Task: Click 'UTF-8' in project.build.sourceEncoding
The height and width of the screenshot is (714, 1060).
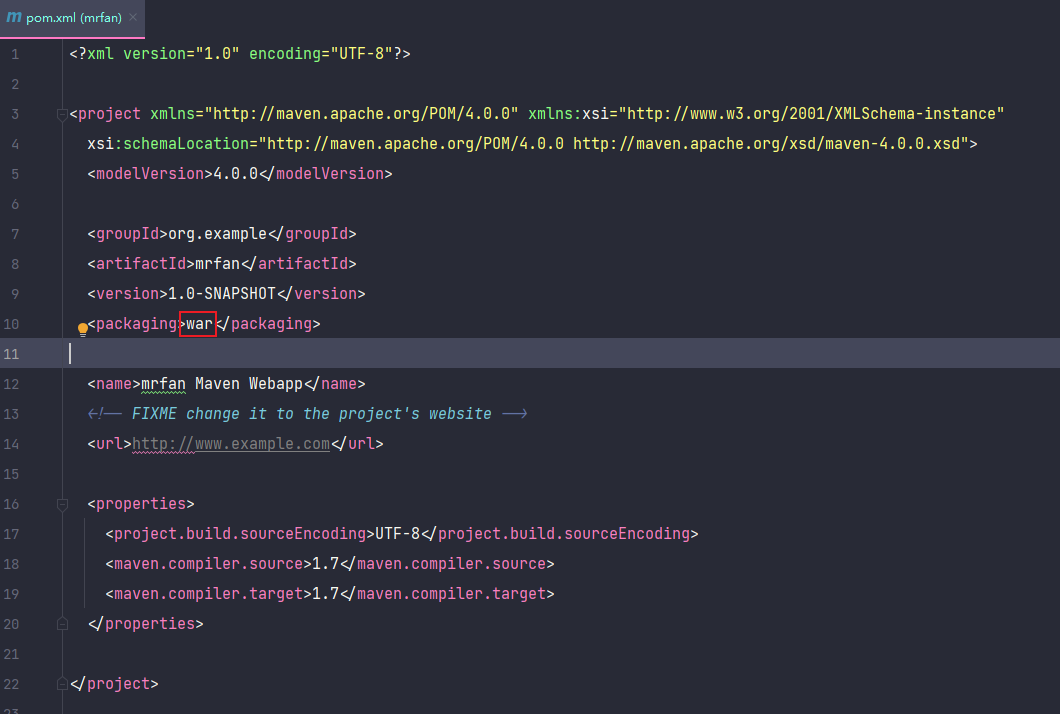Action: pyautogui.click(x=398, y=533)
